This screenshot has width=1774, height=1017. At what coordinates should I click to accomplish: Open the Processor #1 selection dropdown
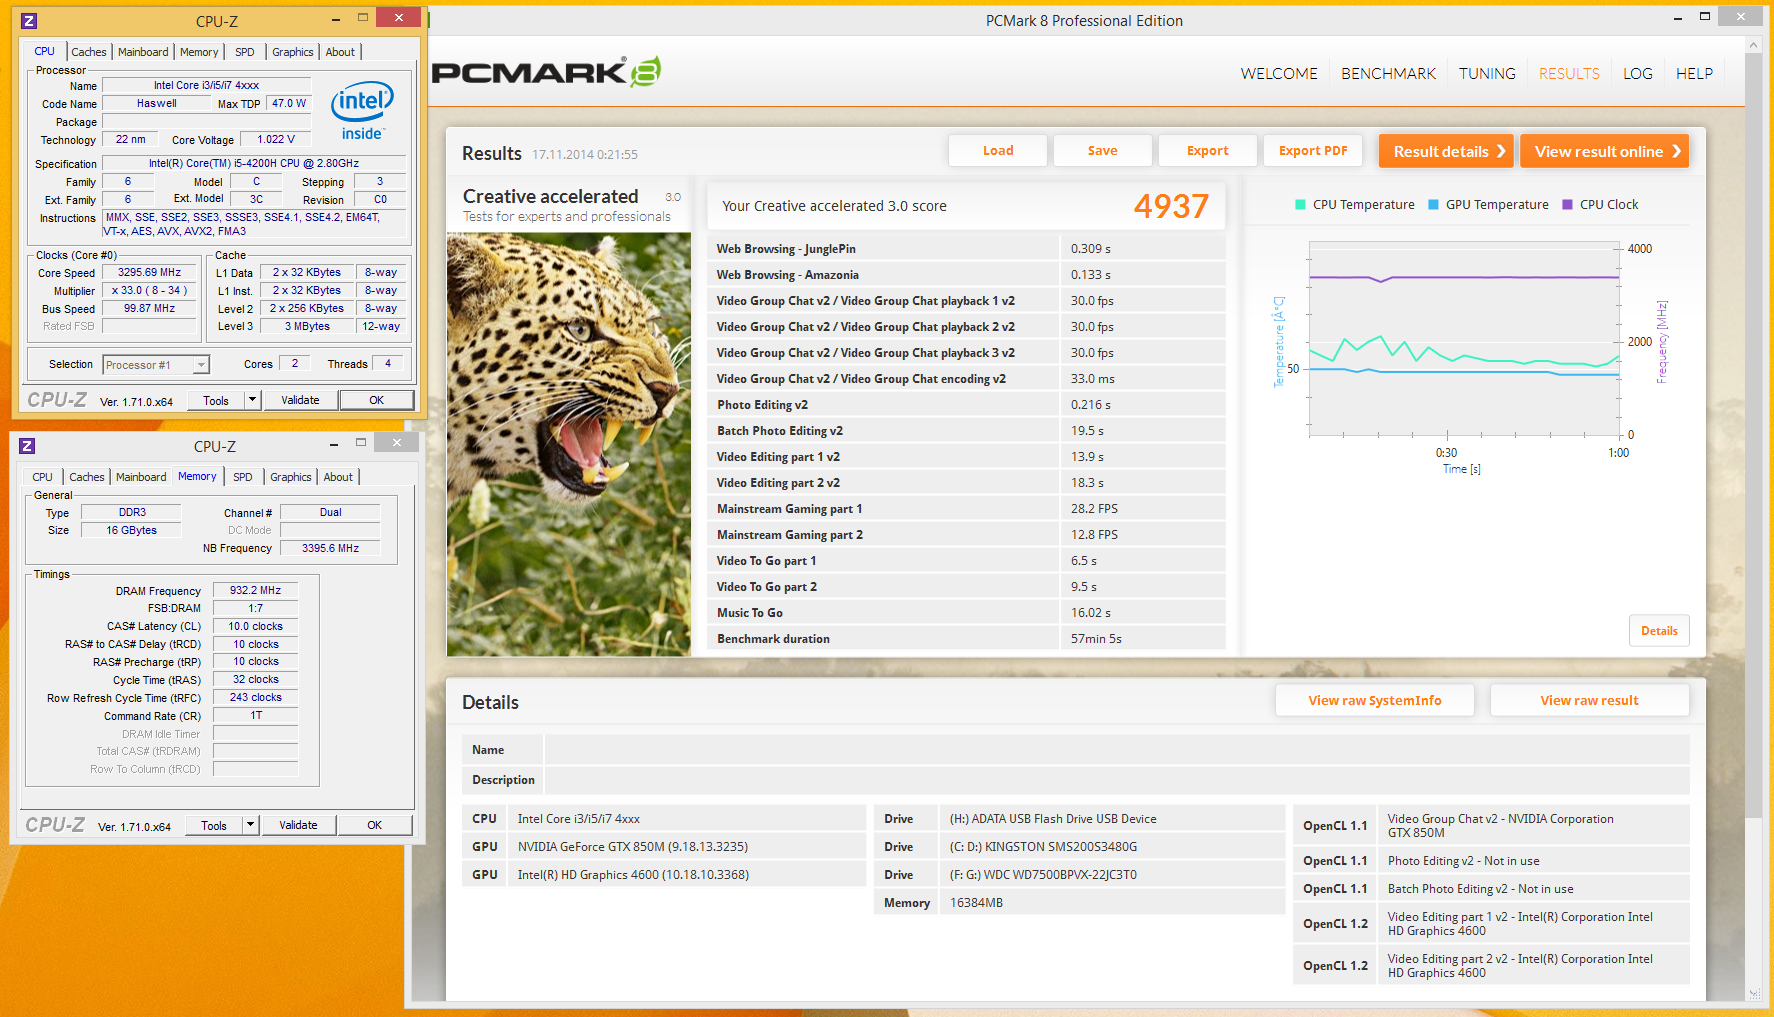point(156,365)
